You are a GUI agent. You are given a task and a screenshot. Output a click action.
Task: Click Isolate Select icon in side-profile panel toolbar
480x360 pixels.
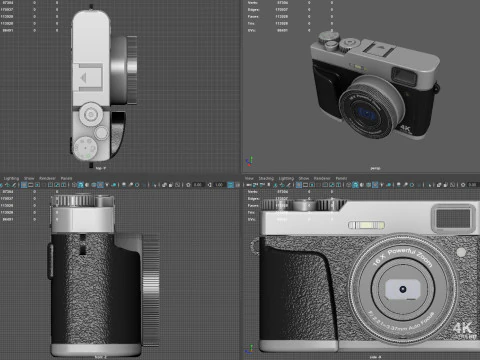[155, 185]
